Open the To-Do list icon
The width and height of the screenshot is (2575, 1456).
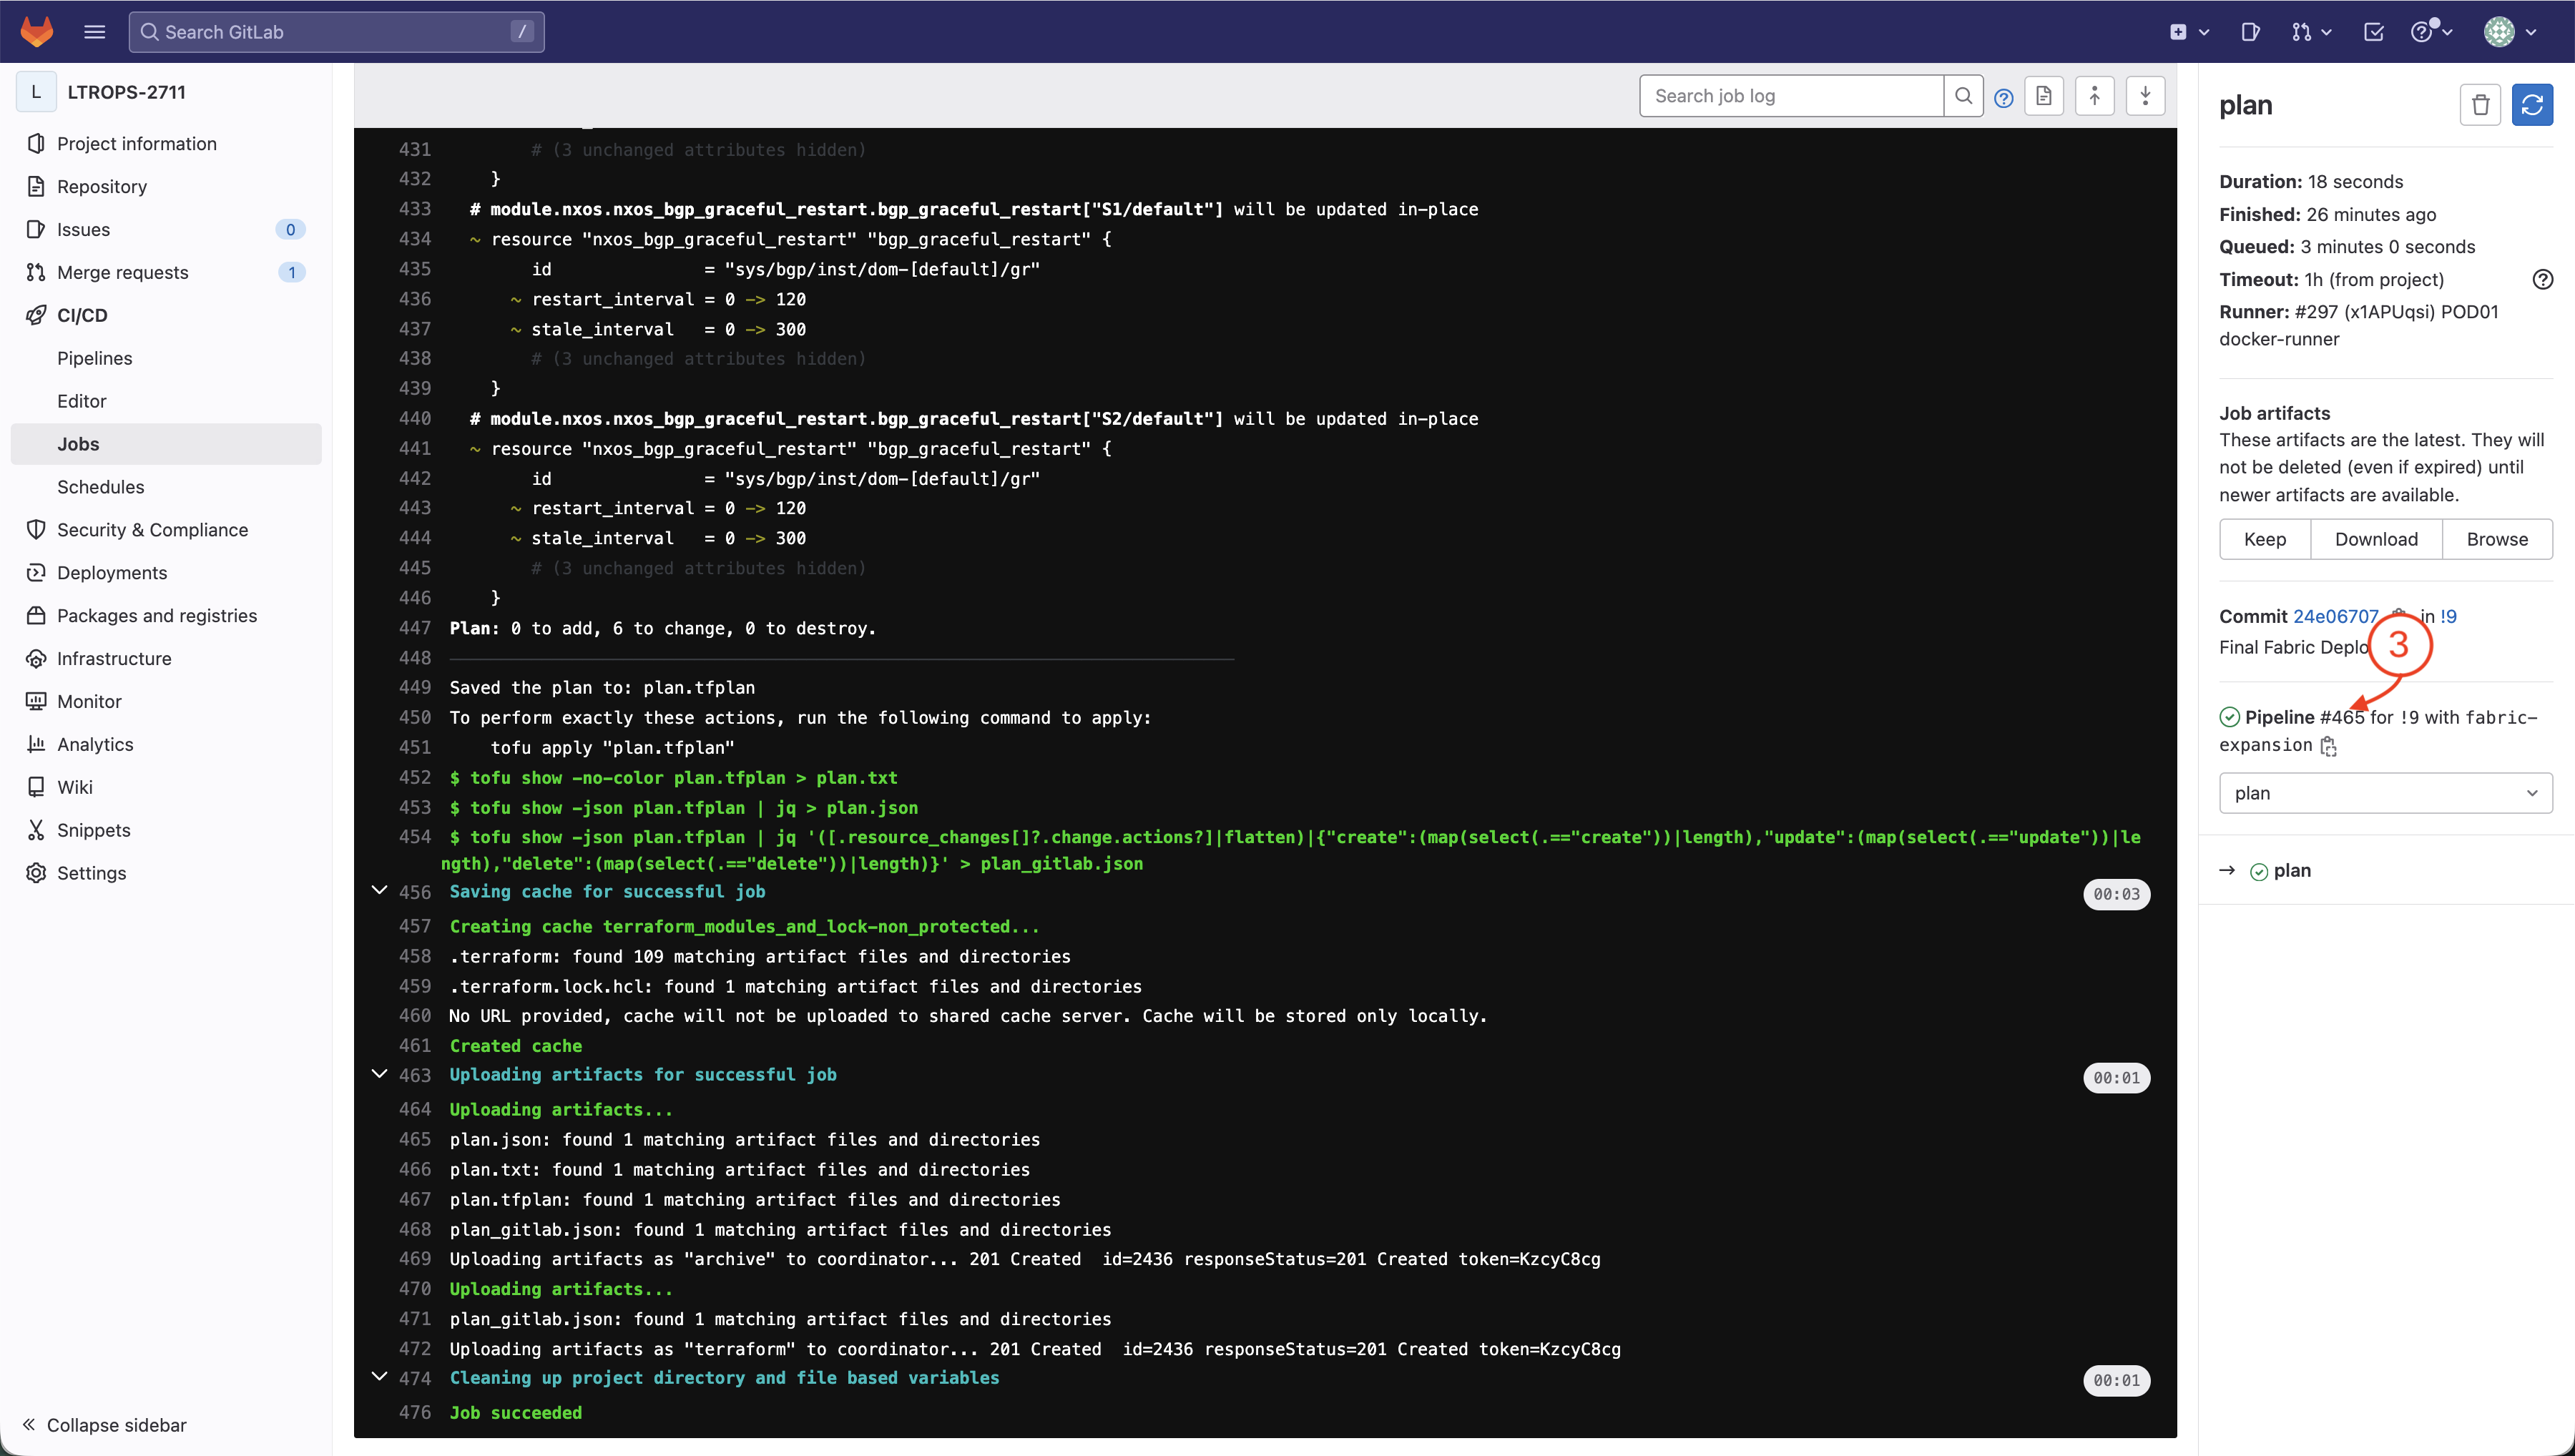(2373, 32)
